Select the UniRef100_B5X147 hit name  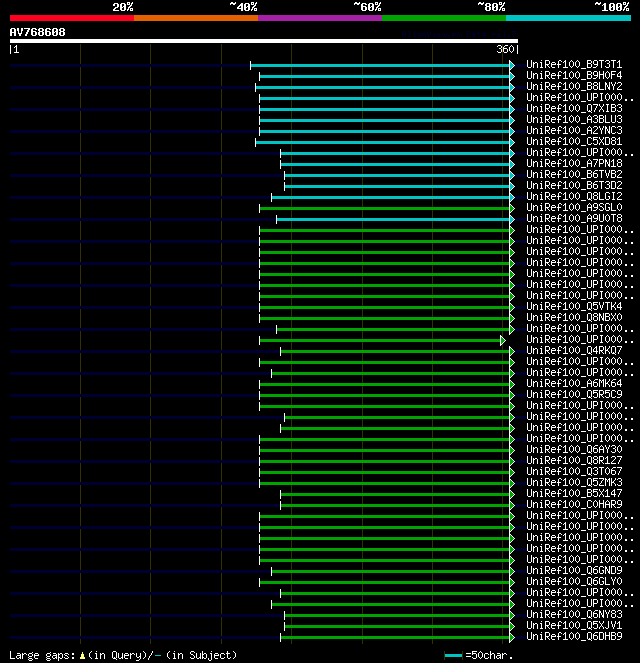tap(574, 493)
